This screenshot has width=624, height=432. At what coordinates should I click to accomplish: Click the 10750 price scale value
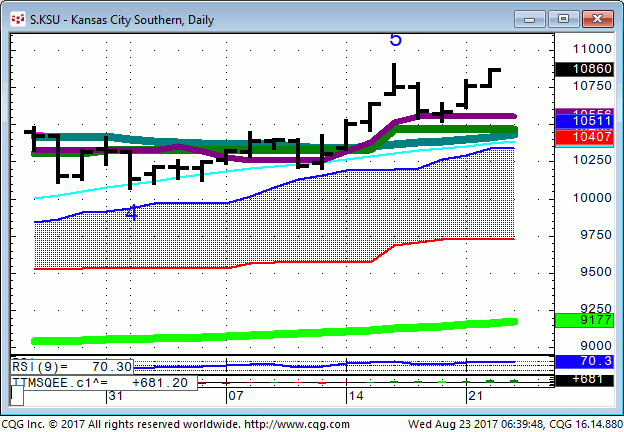[592, 86]
